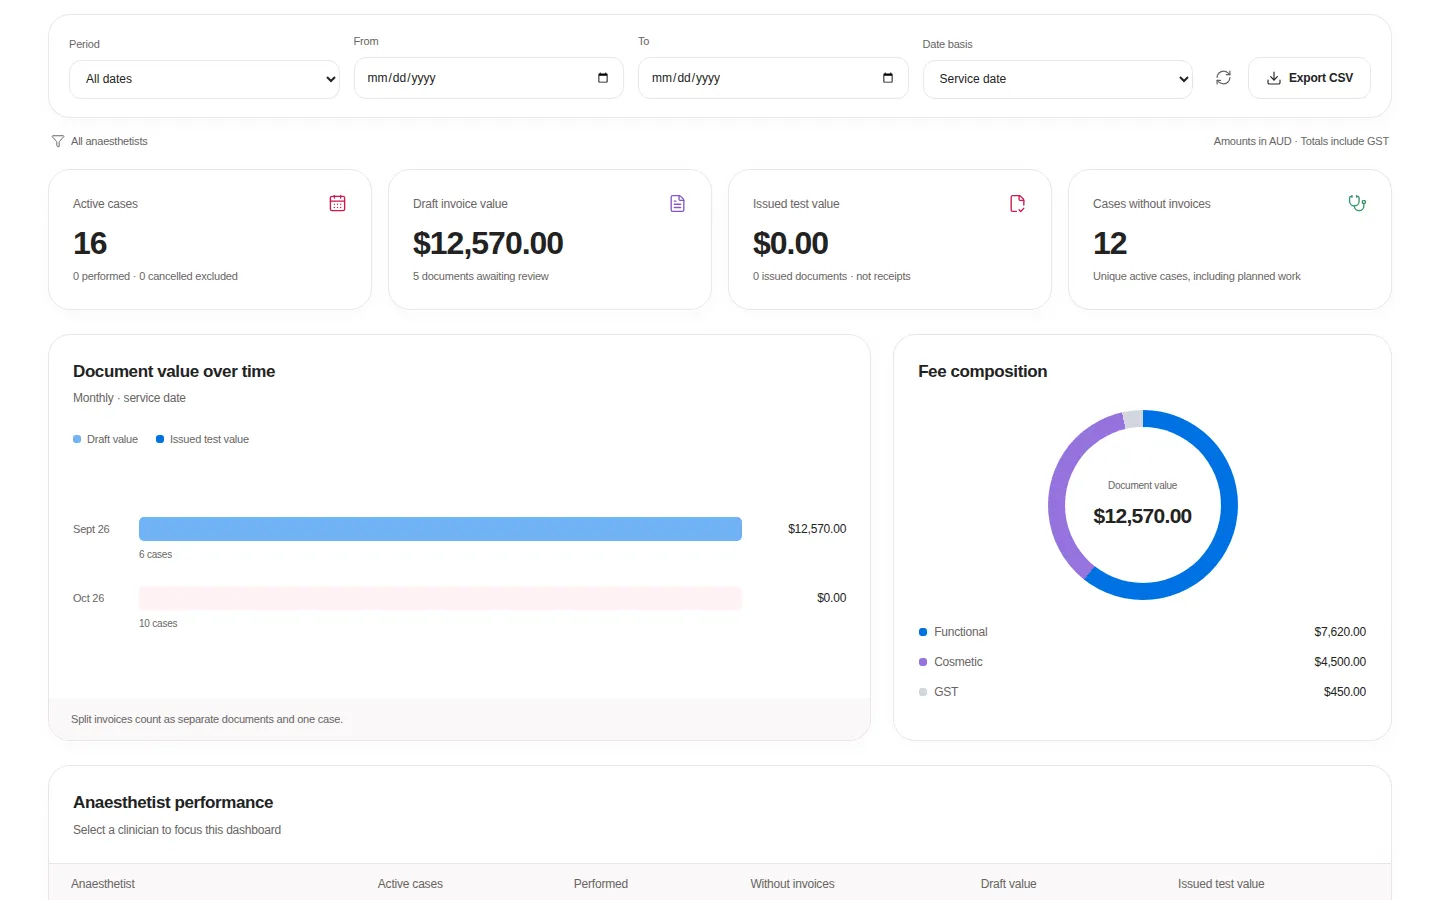This screenshot has height=900, width=1440.
Task: Click the stethoscope icon on Cases without invoices card
Action: click(1357, 203)
